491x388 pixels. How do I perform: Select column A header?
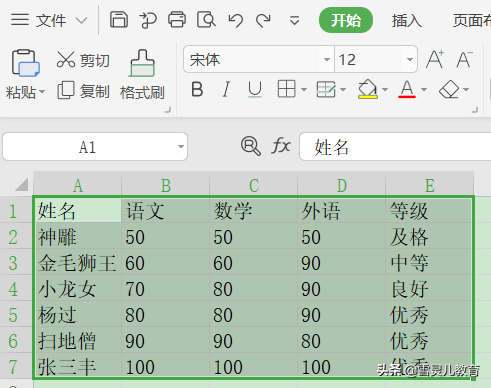tap(78, 184)
